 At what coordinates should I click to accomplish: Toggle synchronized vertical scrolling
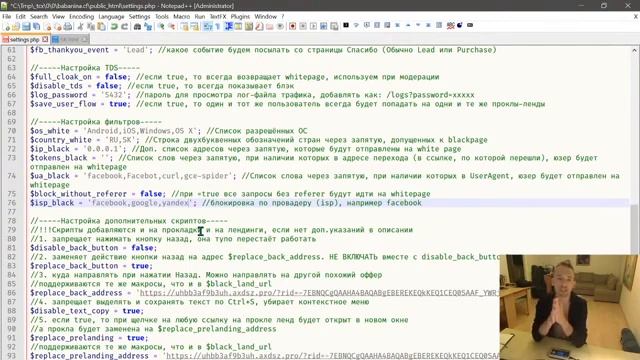click(184, 26)
